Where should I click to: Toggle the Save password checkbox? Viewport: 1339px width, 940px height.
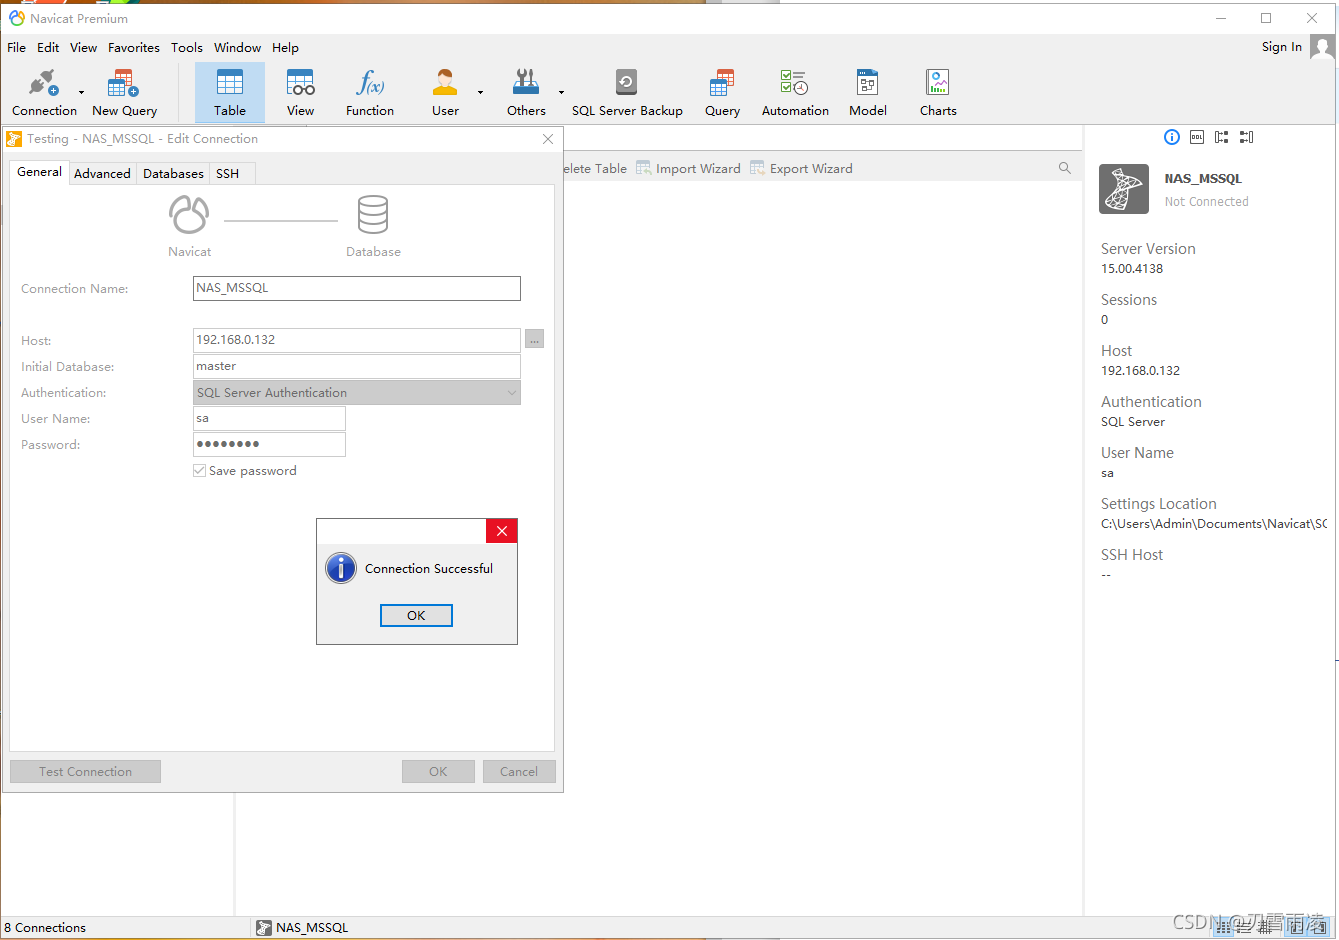pos(199,470)
